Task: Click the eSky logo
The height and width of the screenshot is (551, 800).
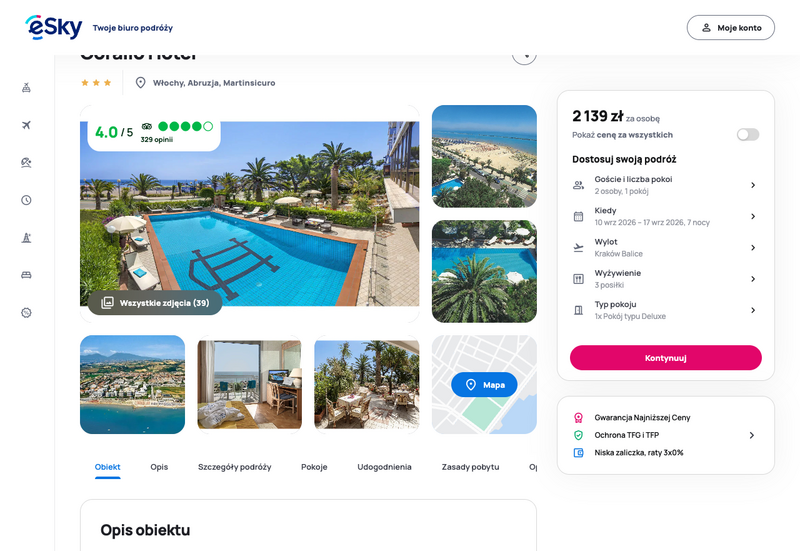Action: tap(54, 27)
